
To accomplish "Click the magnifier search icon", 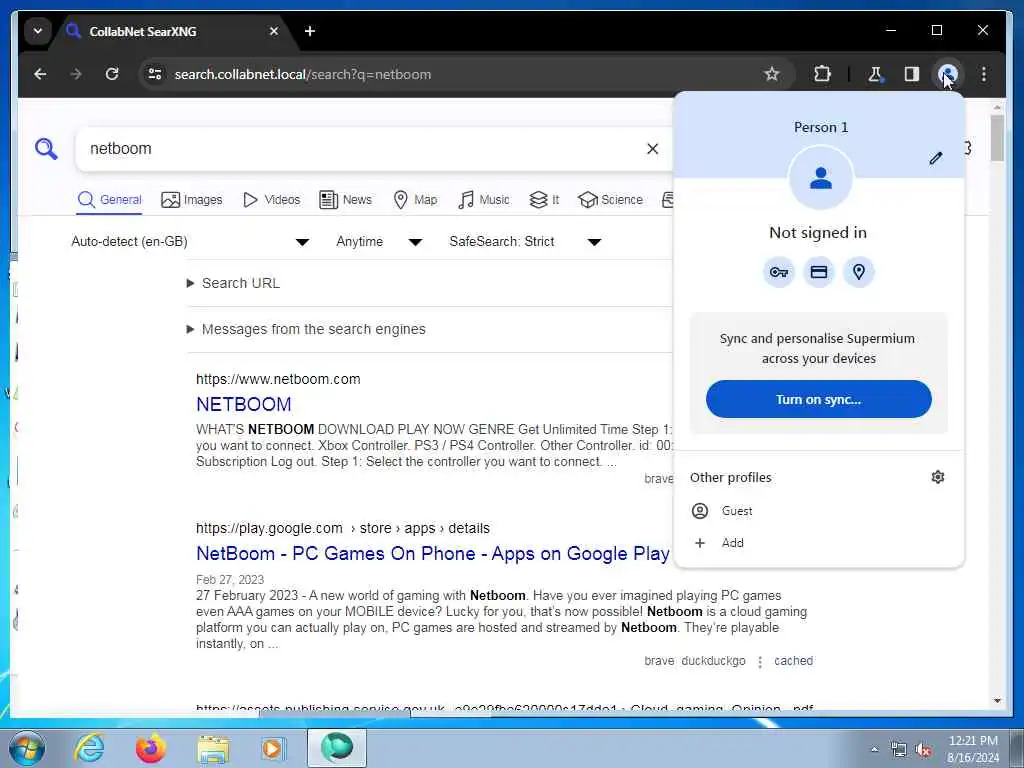I will 46,149.
